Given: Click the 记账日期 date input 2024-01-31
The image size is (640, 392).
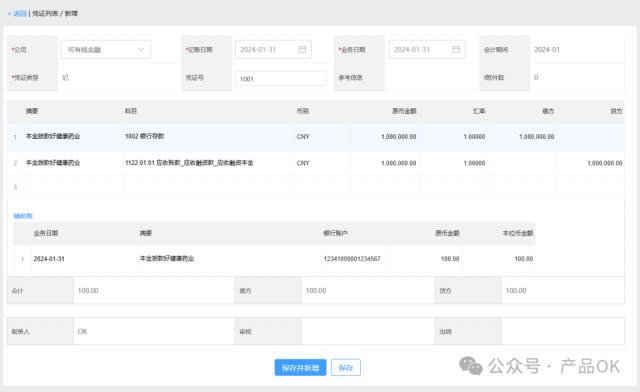Looking at the screenshot, I should [273, 49].
